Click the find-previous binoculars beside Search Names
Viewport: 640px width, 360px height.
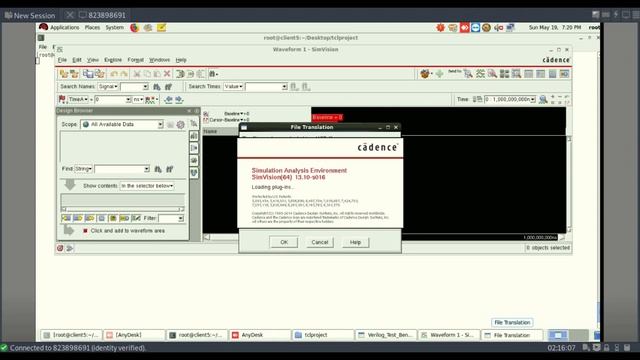[x=168, y=87]
